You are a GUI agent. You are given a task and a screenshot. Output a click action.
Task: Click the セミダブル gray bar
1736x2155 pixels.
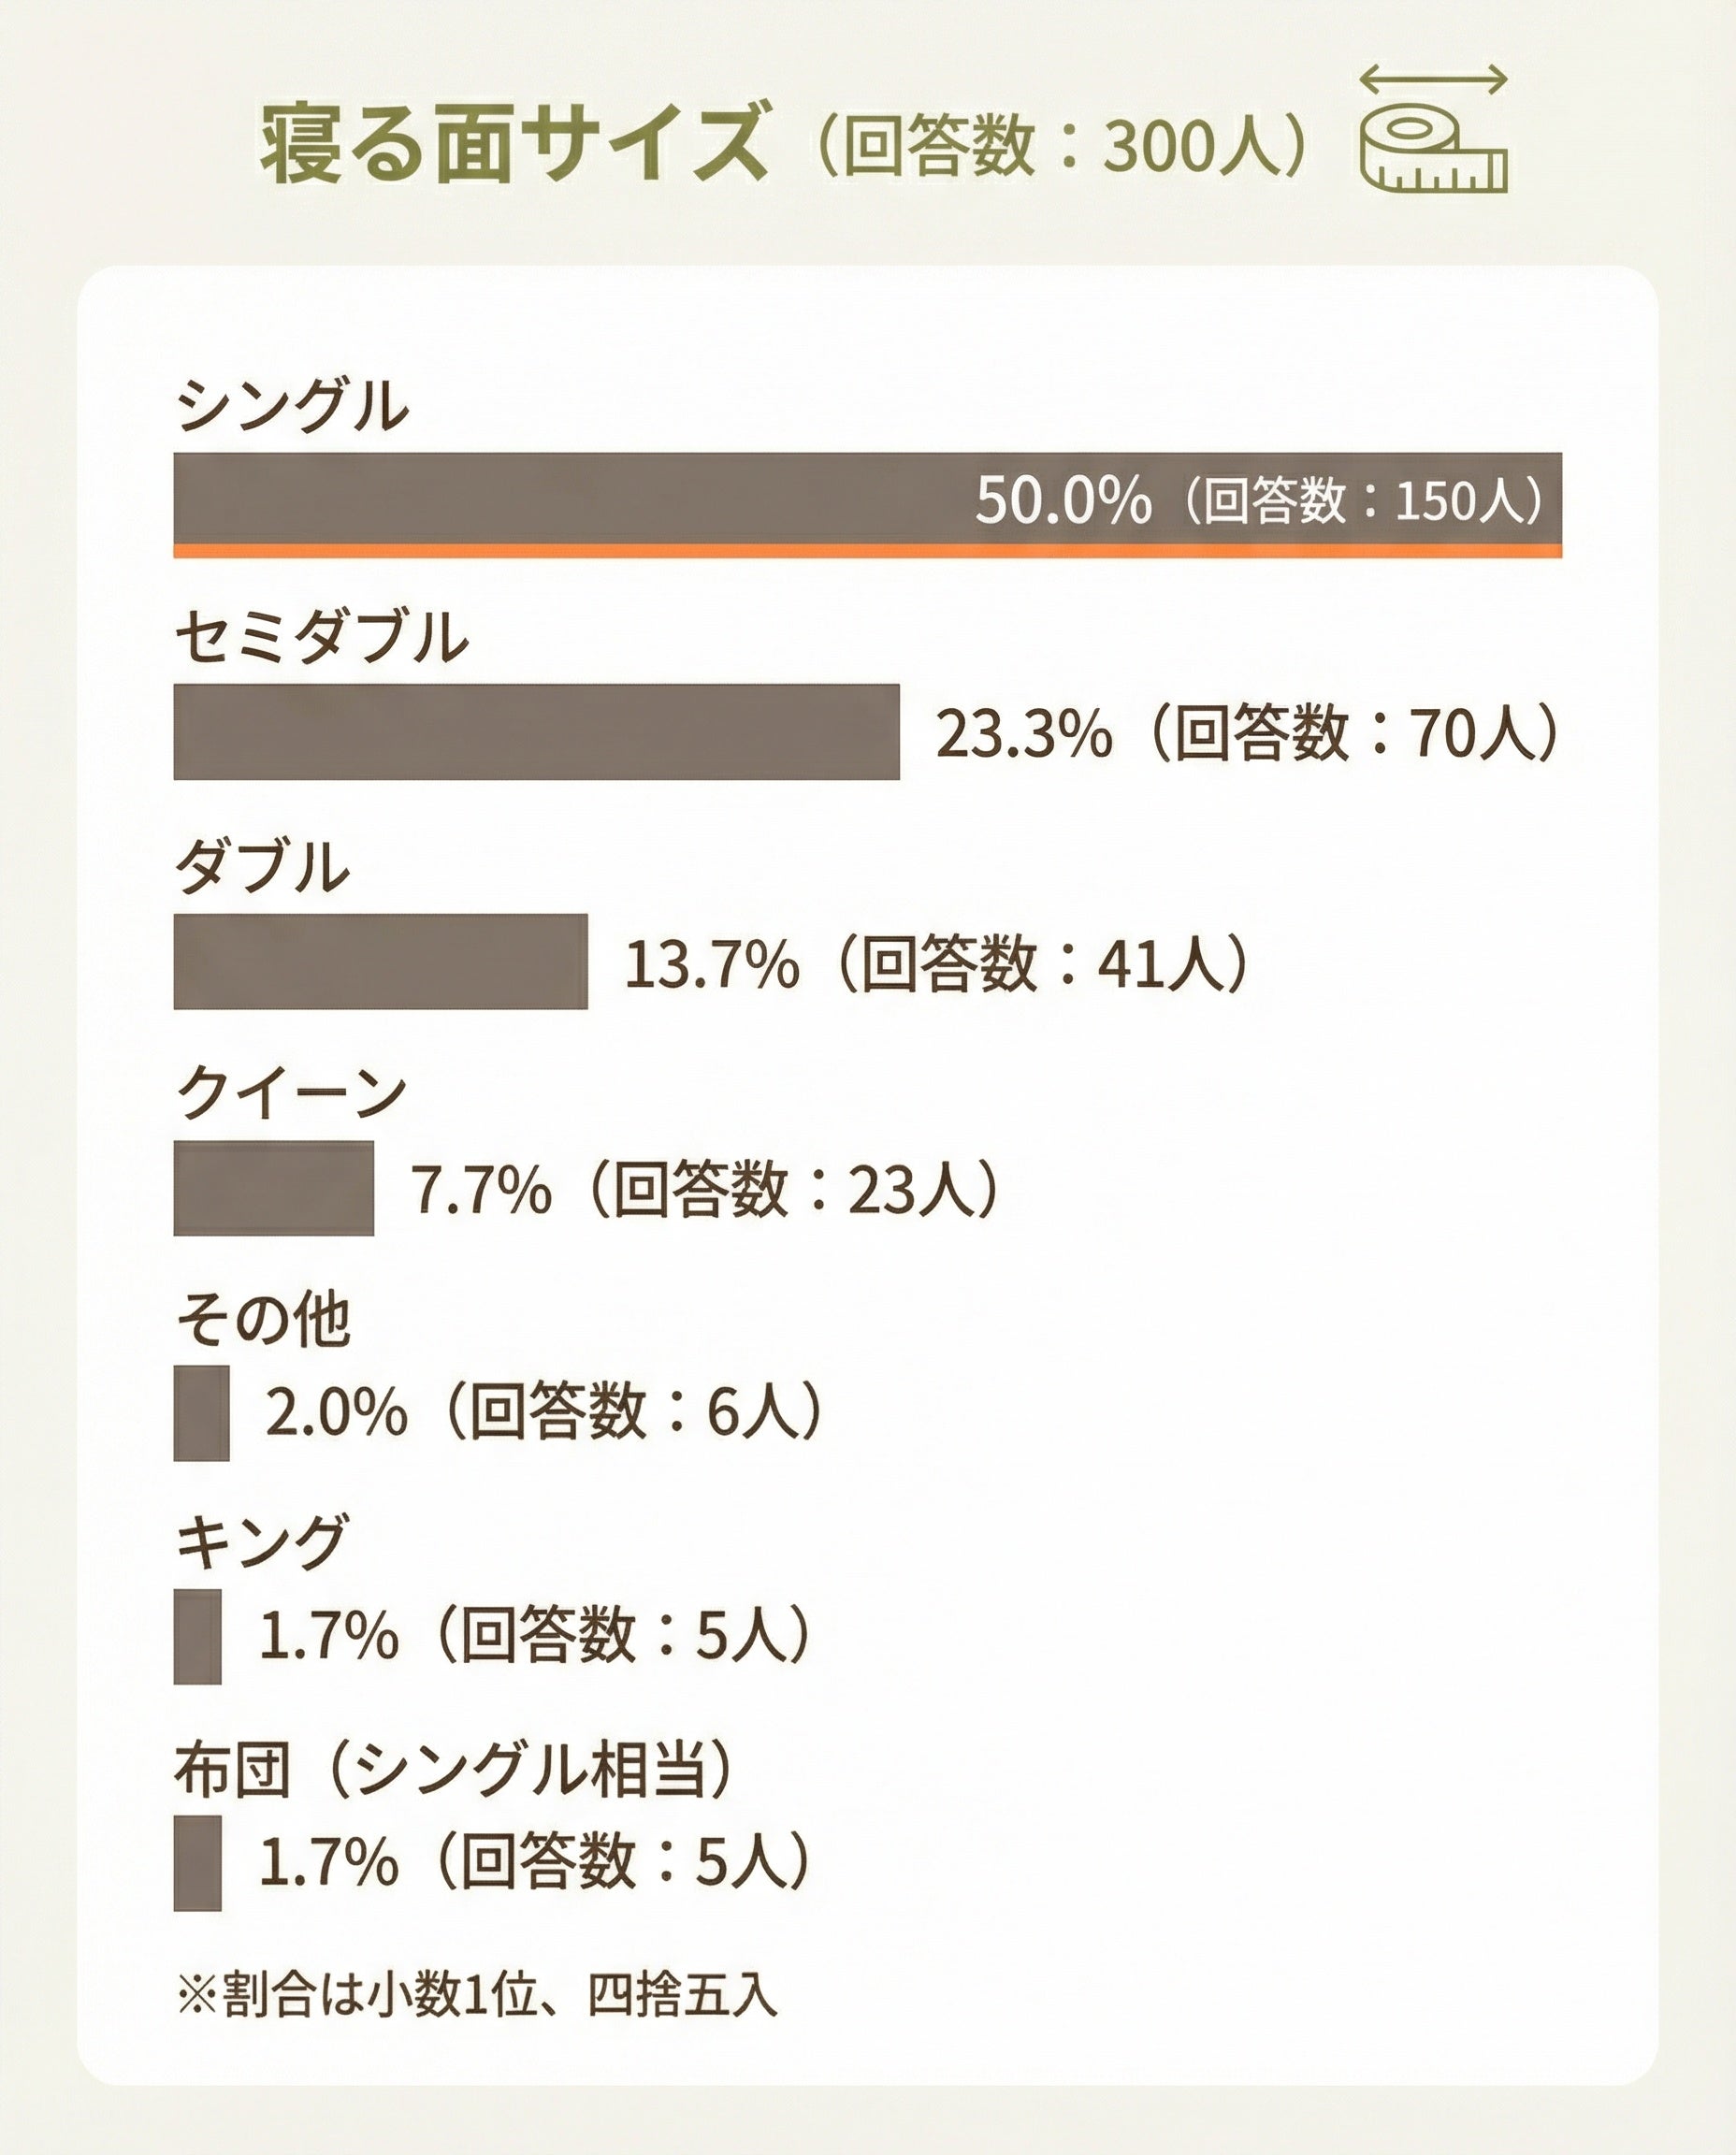[536, 731]
